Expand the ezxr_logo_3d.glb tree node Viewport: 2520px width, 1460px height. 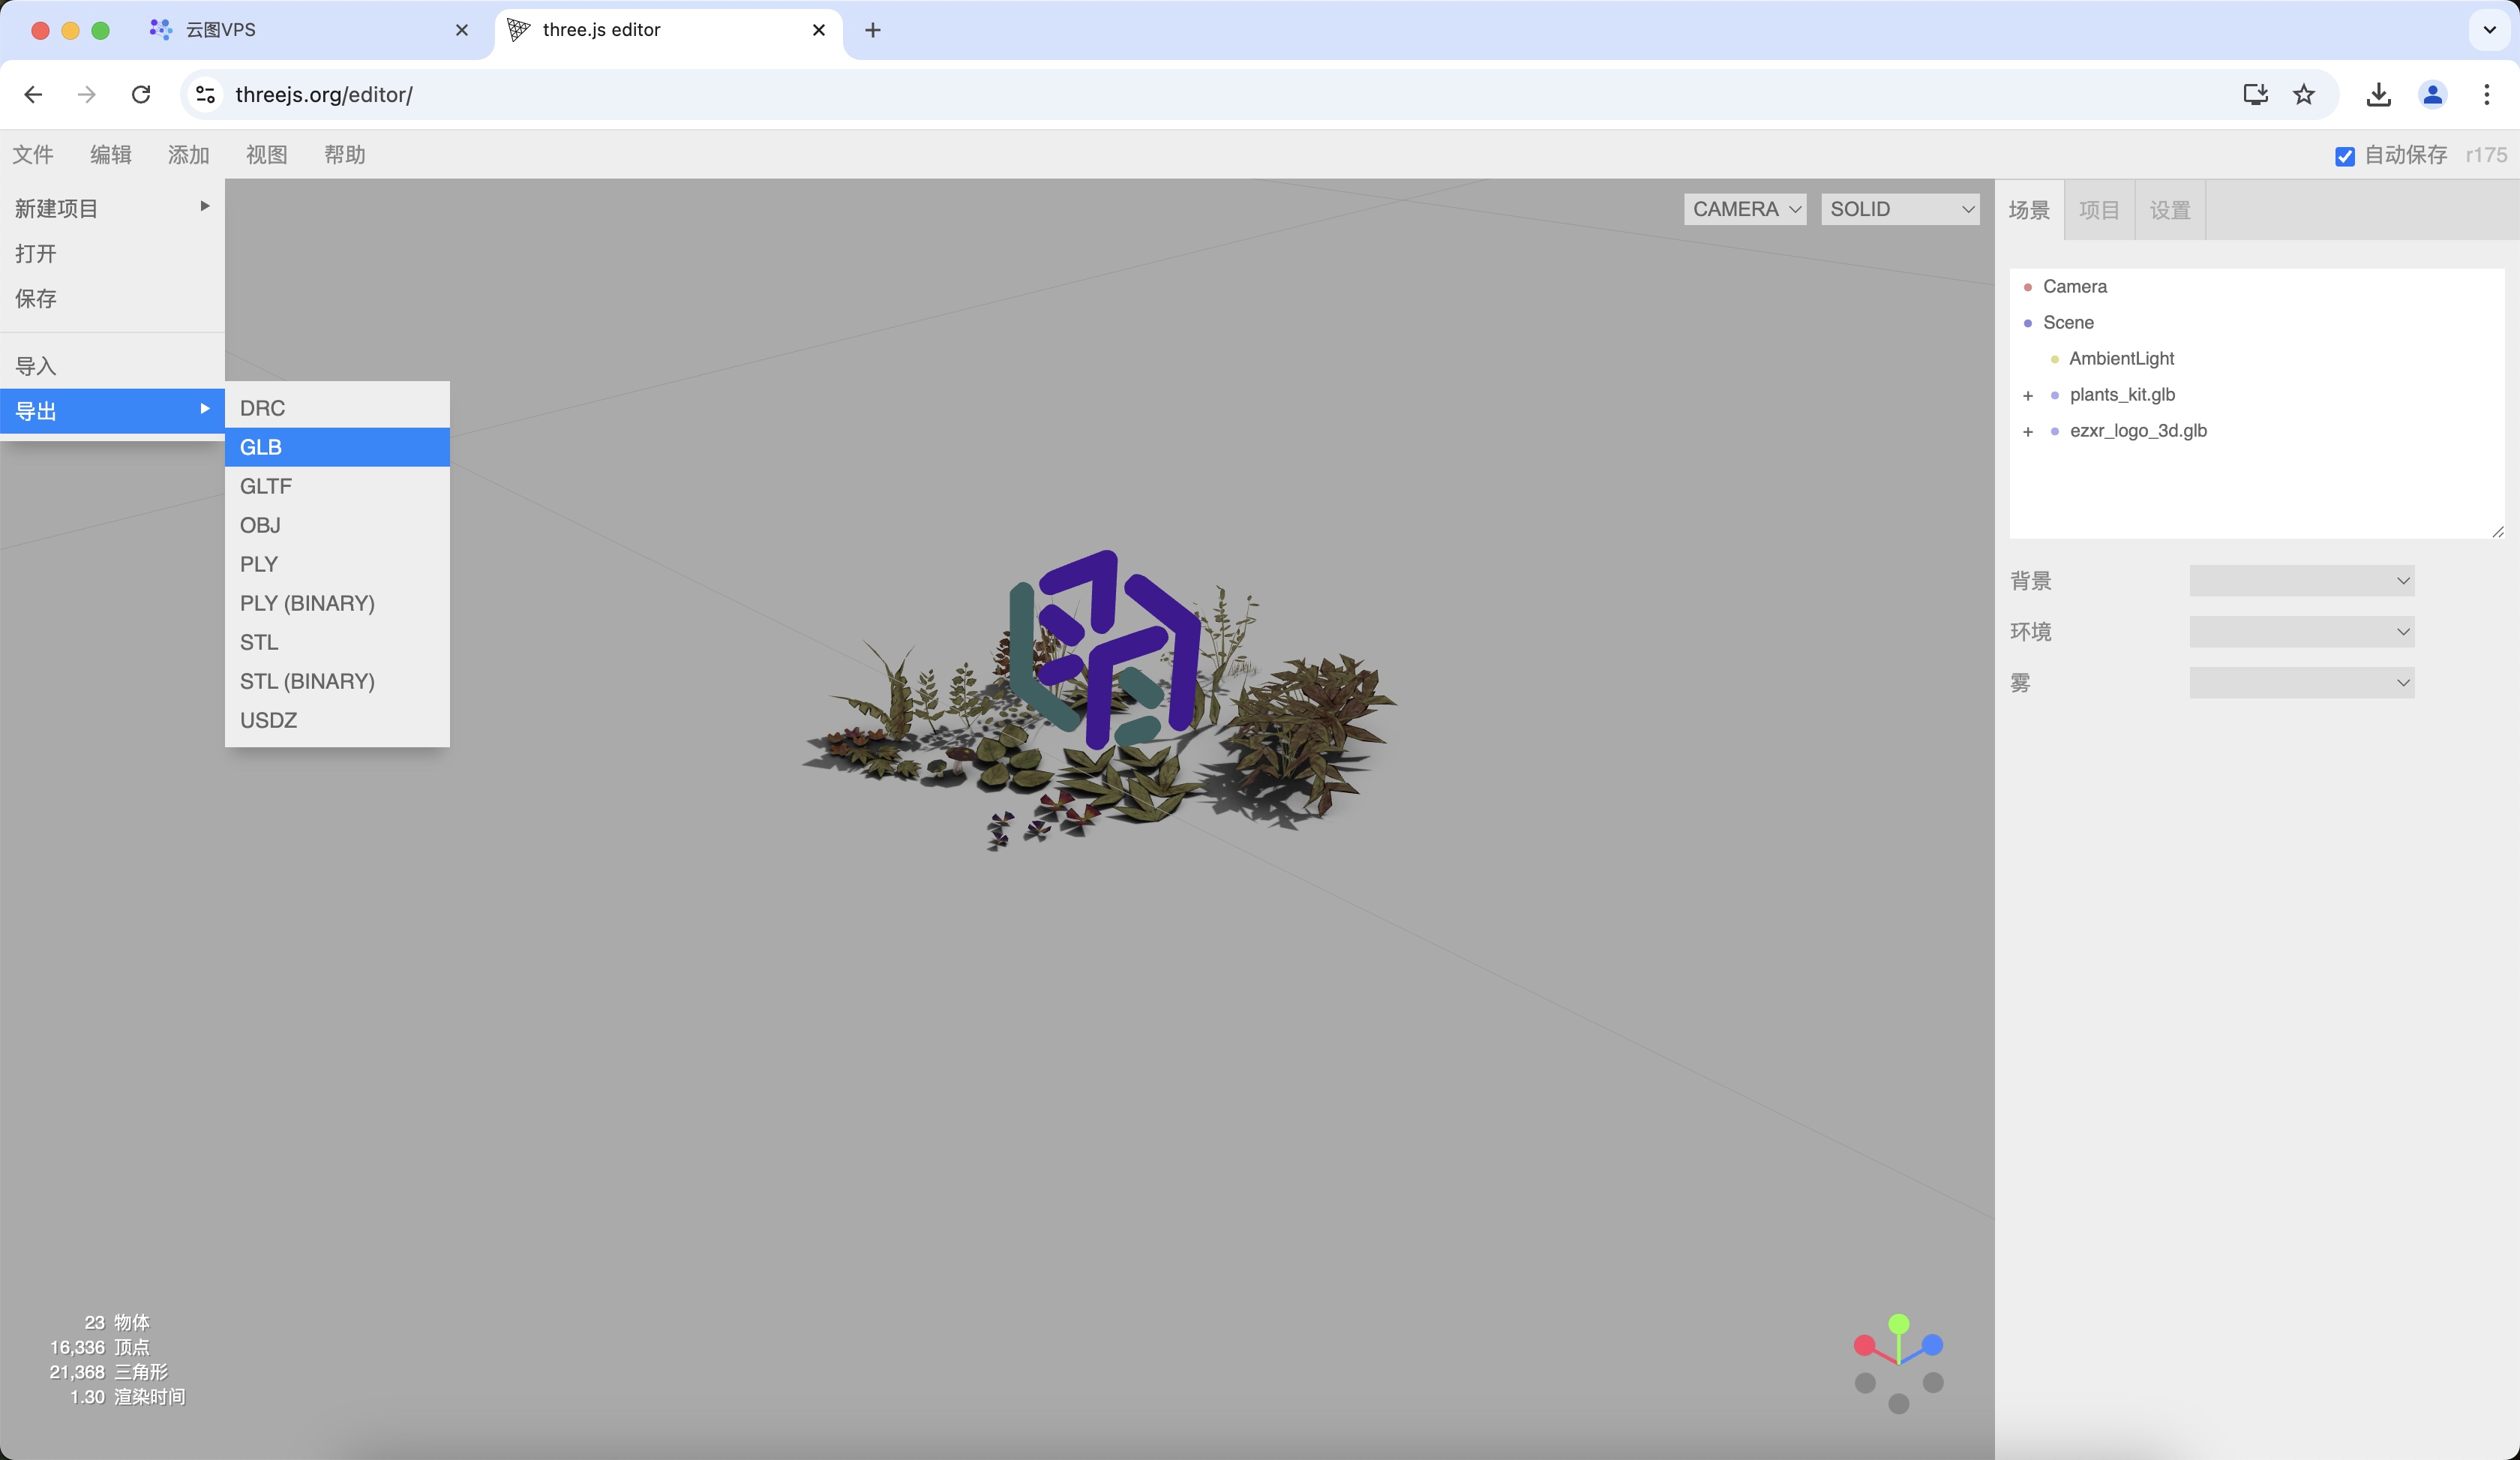2028,432
